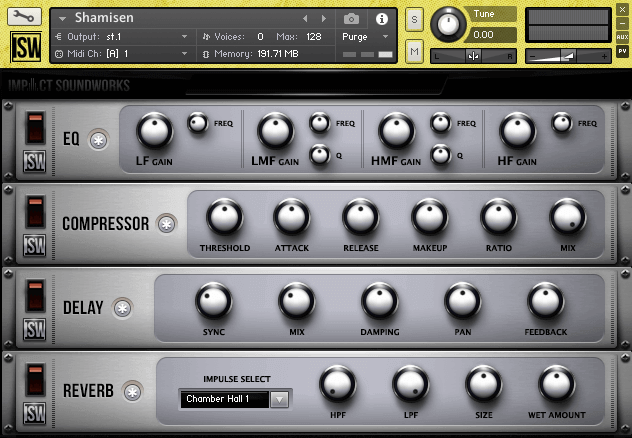Click the Output icon
The image size is (632, 438).
tap(59, 37)
